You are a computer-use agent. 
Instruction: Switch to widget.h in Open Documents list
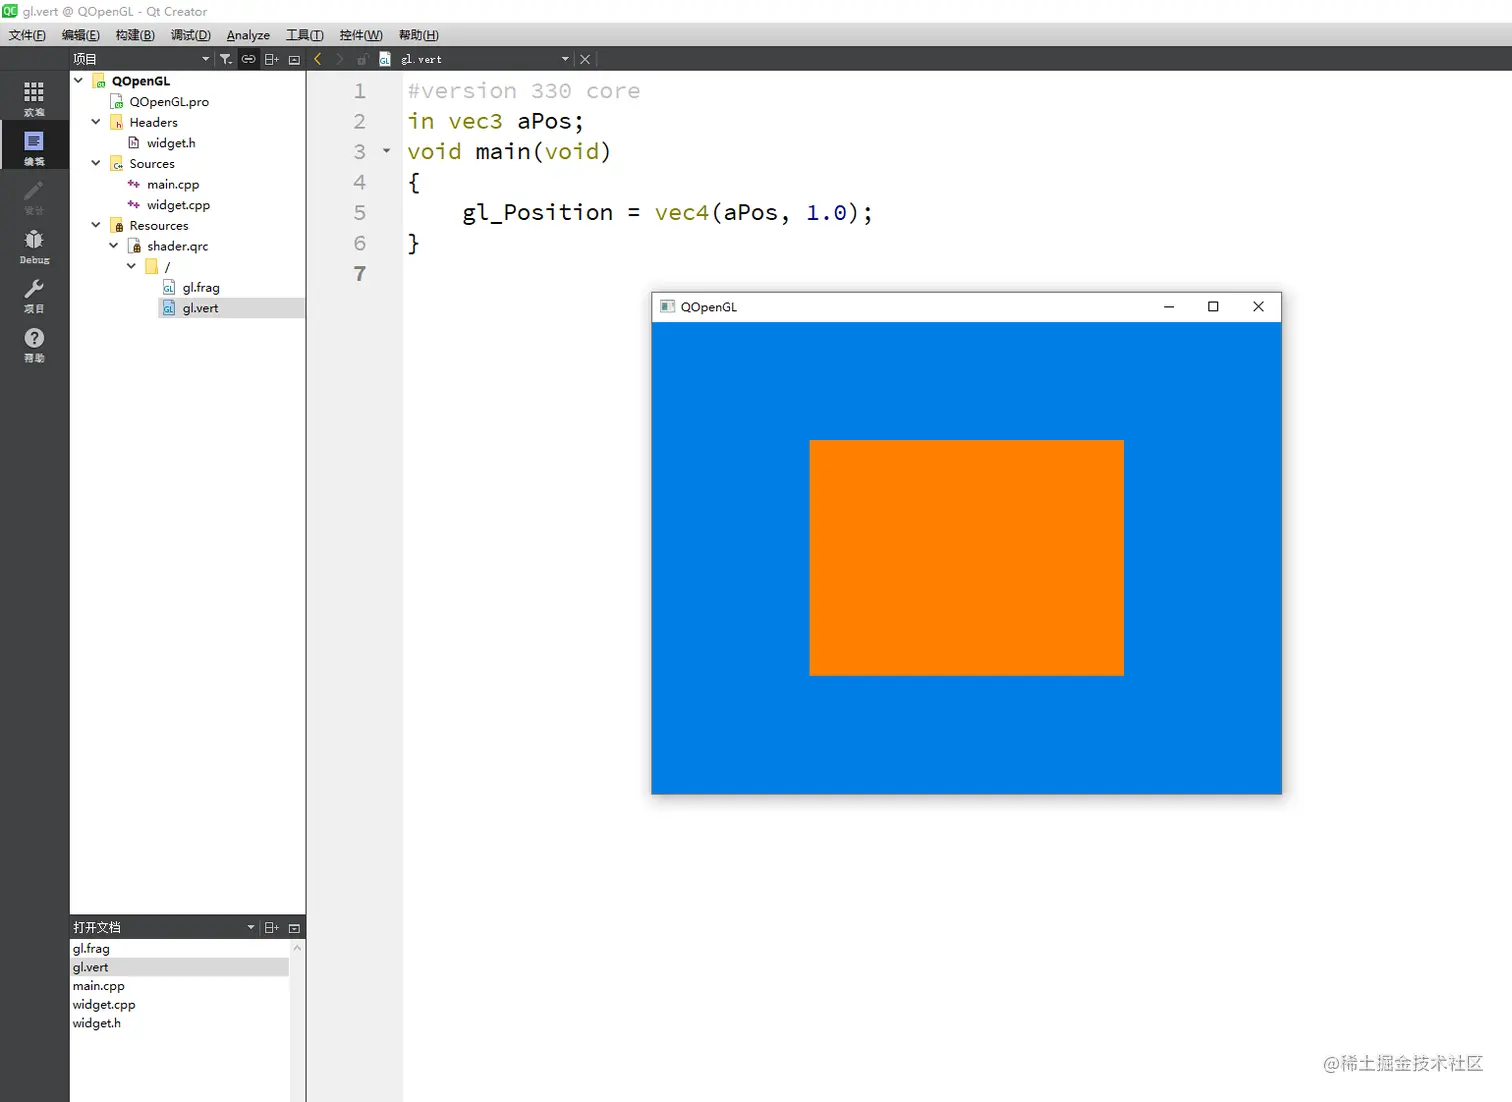pyautogui.click(x=96, y=1023)
